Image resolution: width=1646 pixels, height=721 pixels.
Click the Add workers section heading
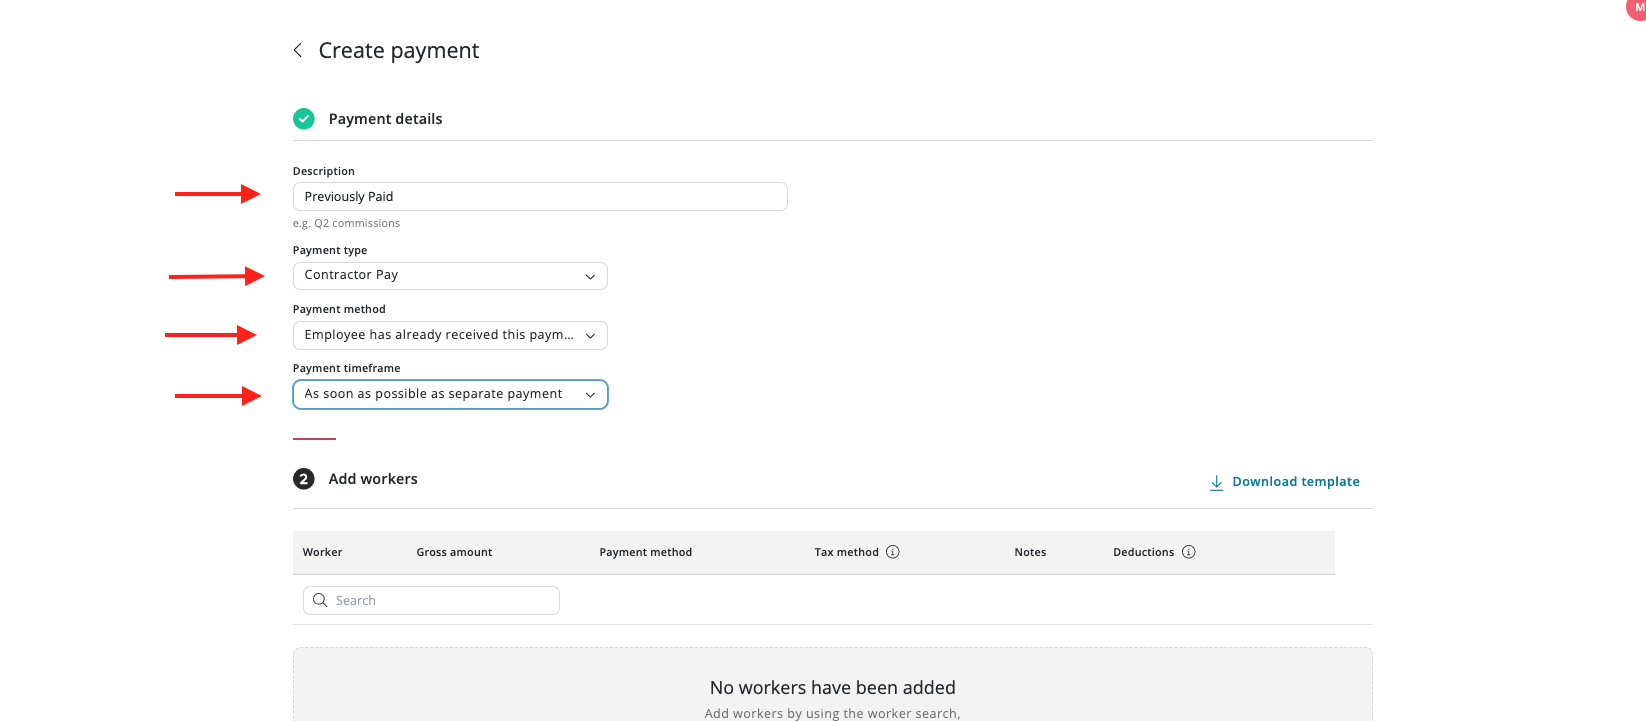[x=373, y=479]
